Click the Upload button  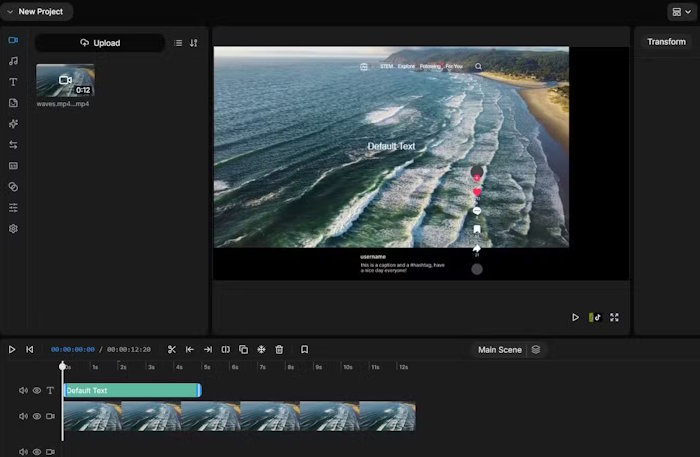[100, 43]
